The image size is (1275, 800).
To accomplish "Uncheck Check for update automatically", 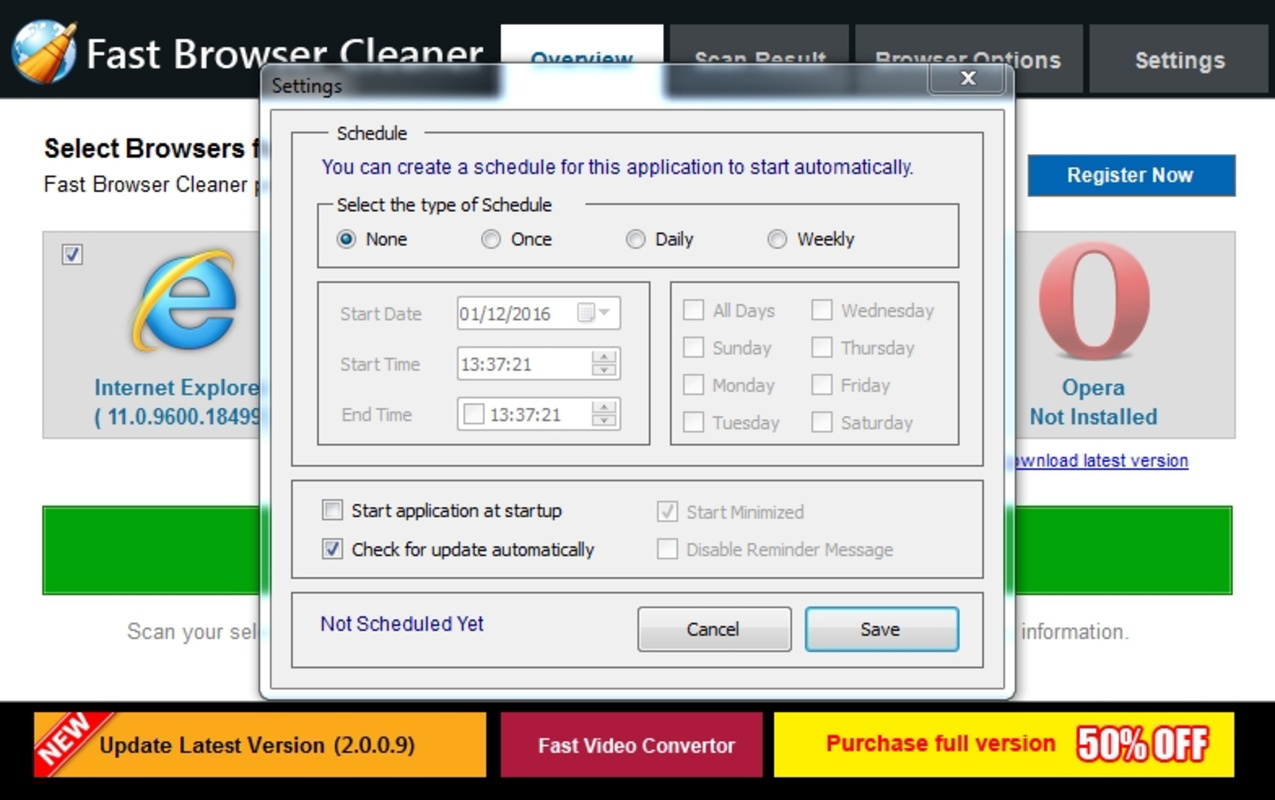I will pyautogui.click(x=332, y=549).
